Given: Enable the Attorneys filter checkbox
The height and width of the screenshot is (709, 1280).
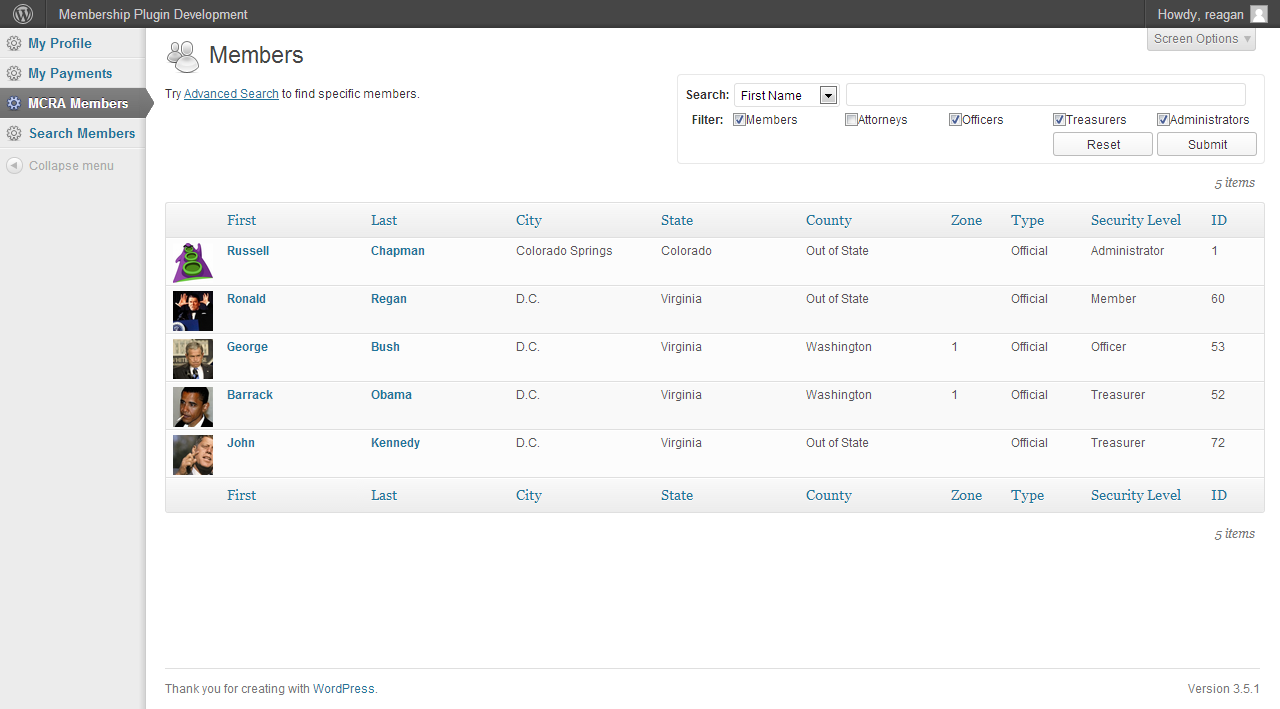Looking at the screenshot, I should coord(851,120).
